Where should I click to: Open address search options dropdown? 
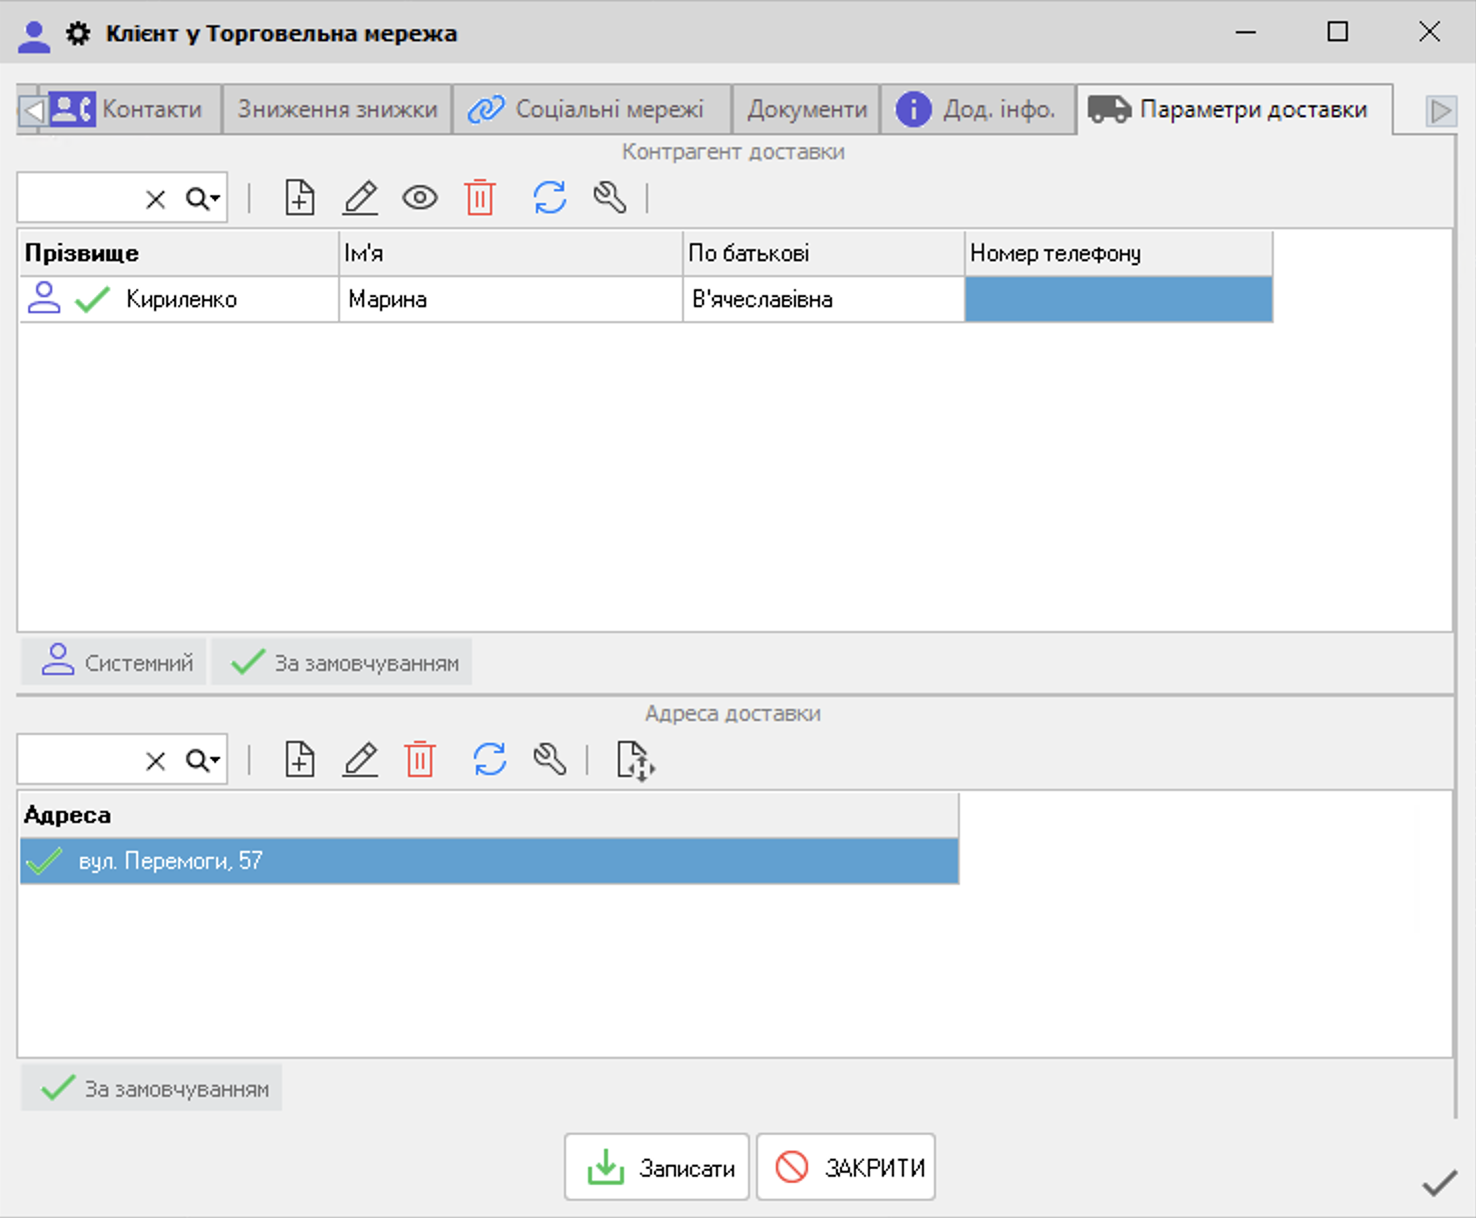(203, 761)
